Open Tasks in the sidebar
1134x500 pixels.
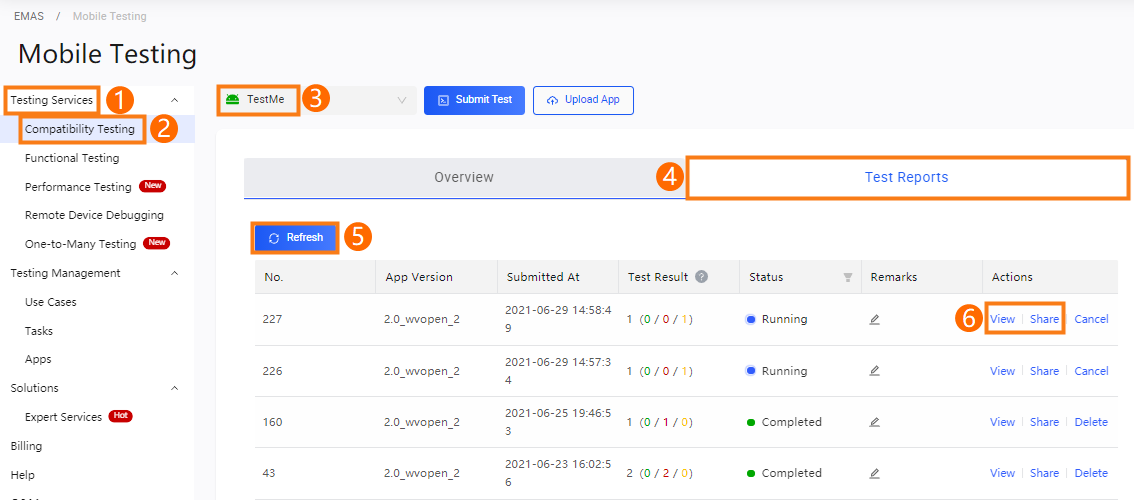coord(38,331)
